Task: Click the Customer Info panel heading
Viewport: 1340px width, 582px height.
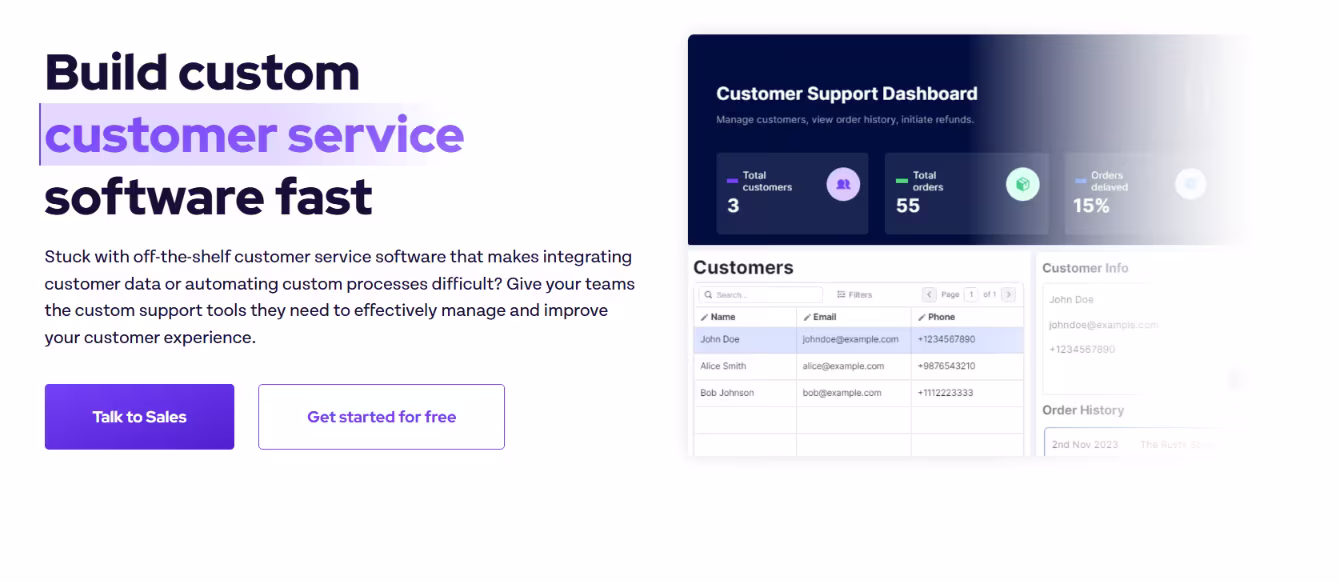Action: click(x=1085, y=268)
